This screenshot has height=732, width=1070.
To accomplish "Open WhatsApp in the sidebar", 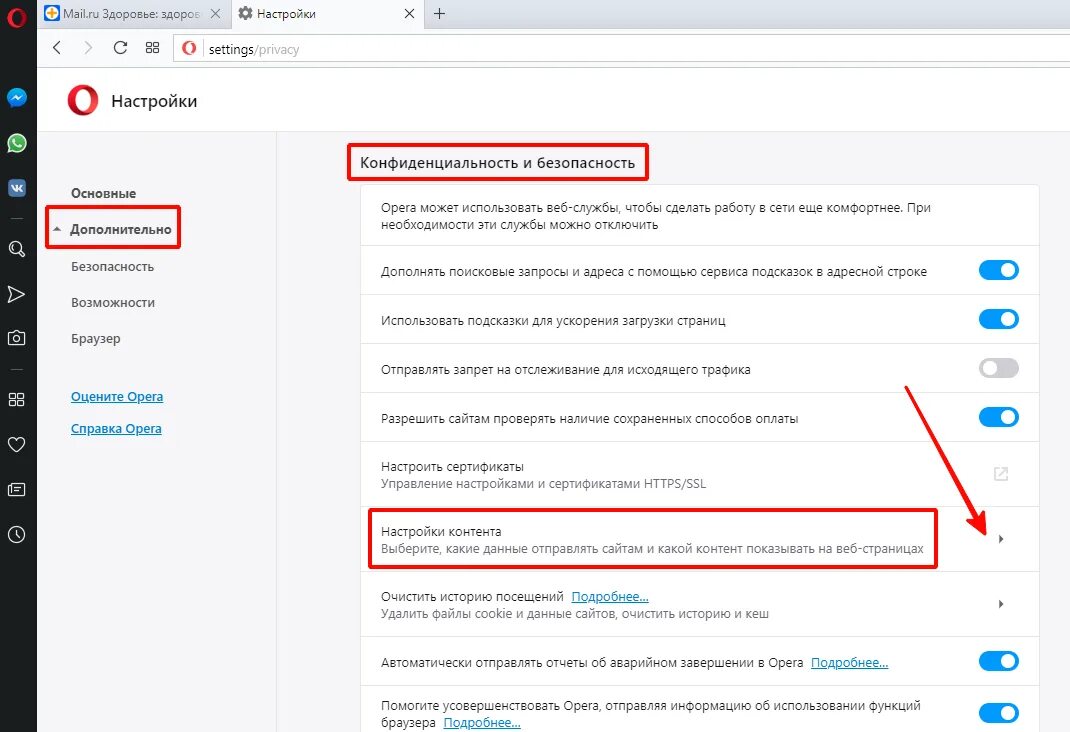I will coord(16,143).
